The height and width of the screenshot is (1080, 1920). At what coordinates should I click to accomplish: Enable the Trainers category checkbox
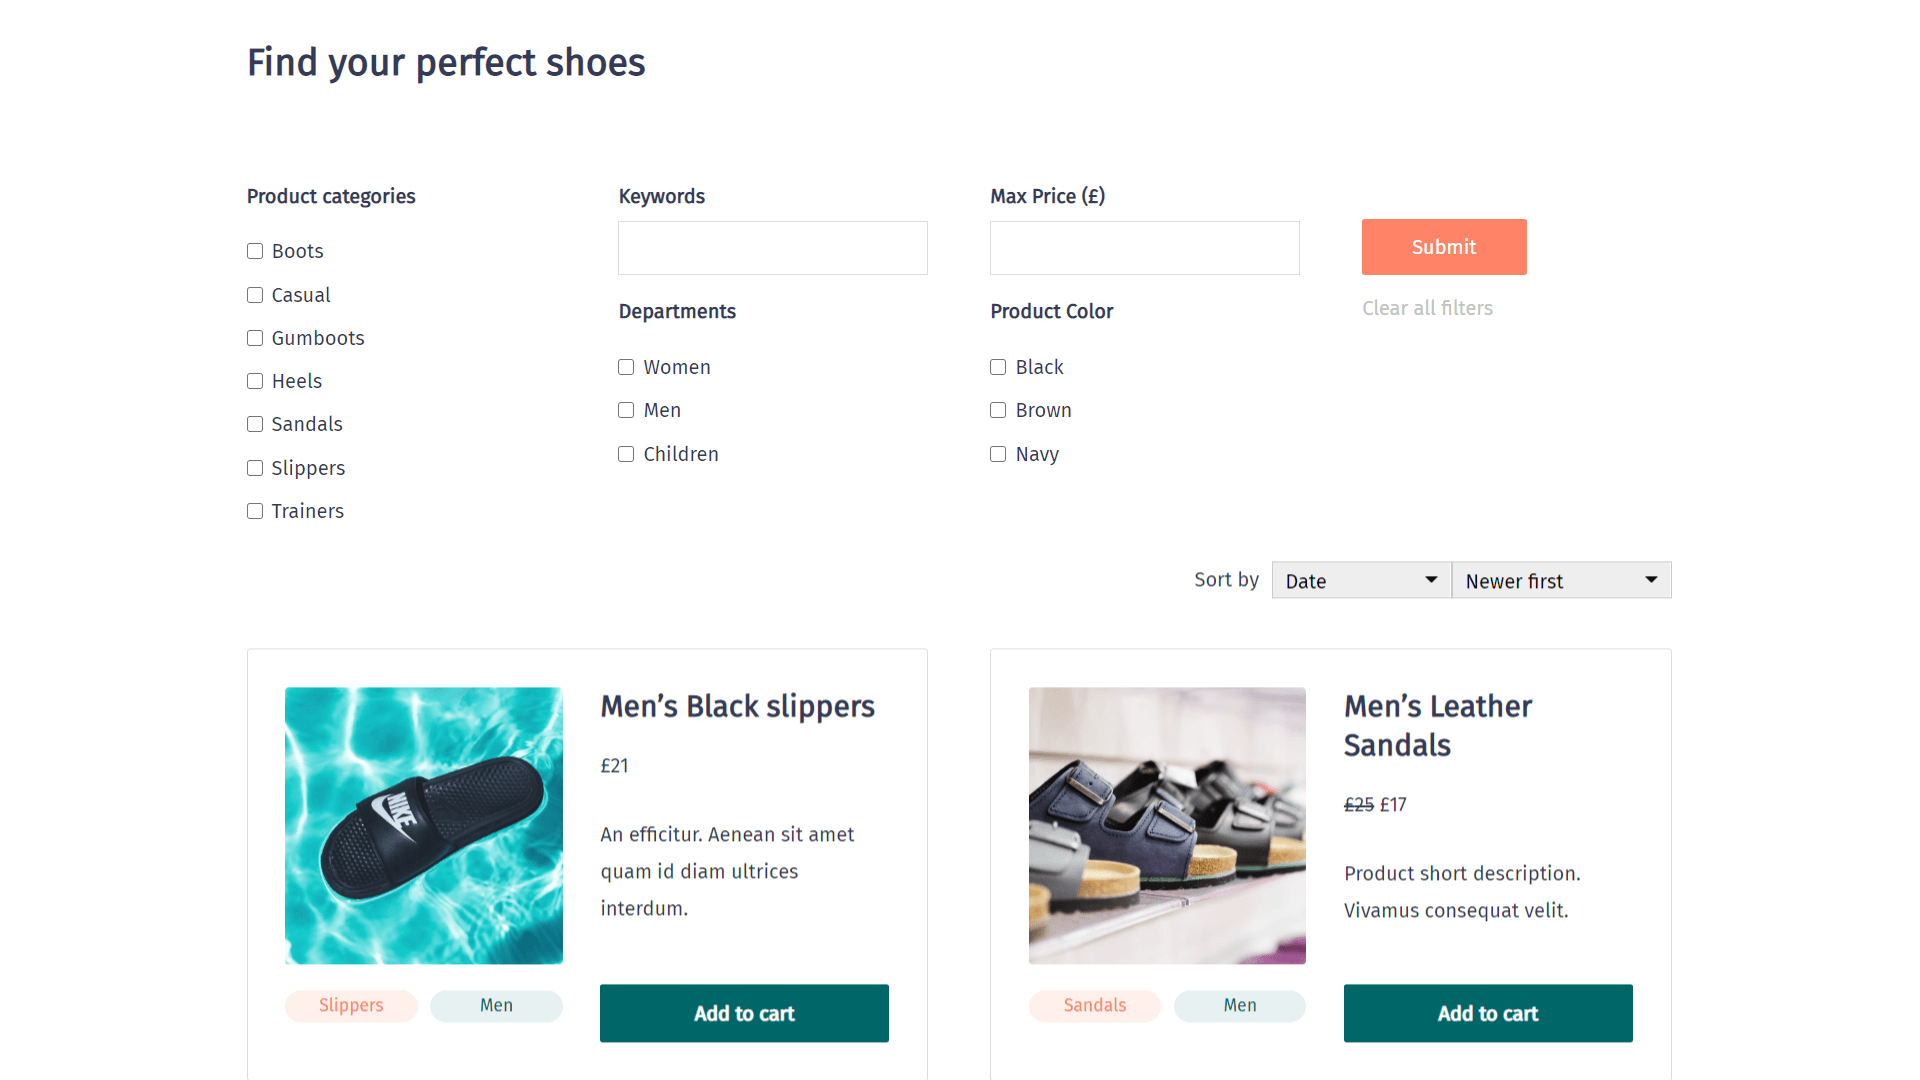[254, 511]
